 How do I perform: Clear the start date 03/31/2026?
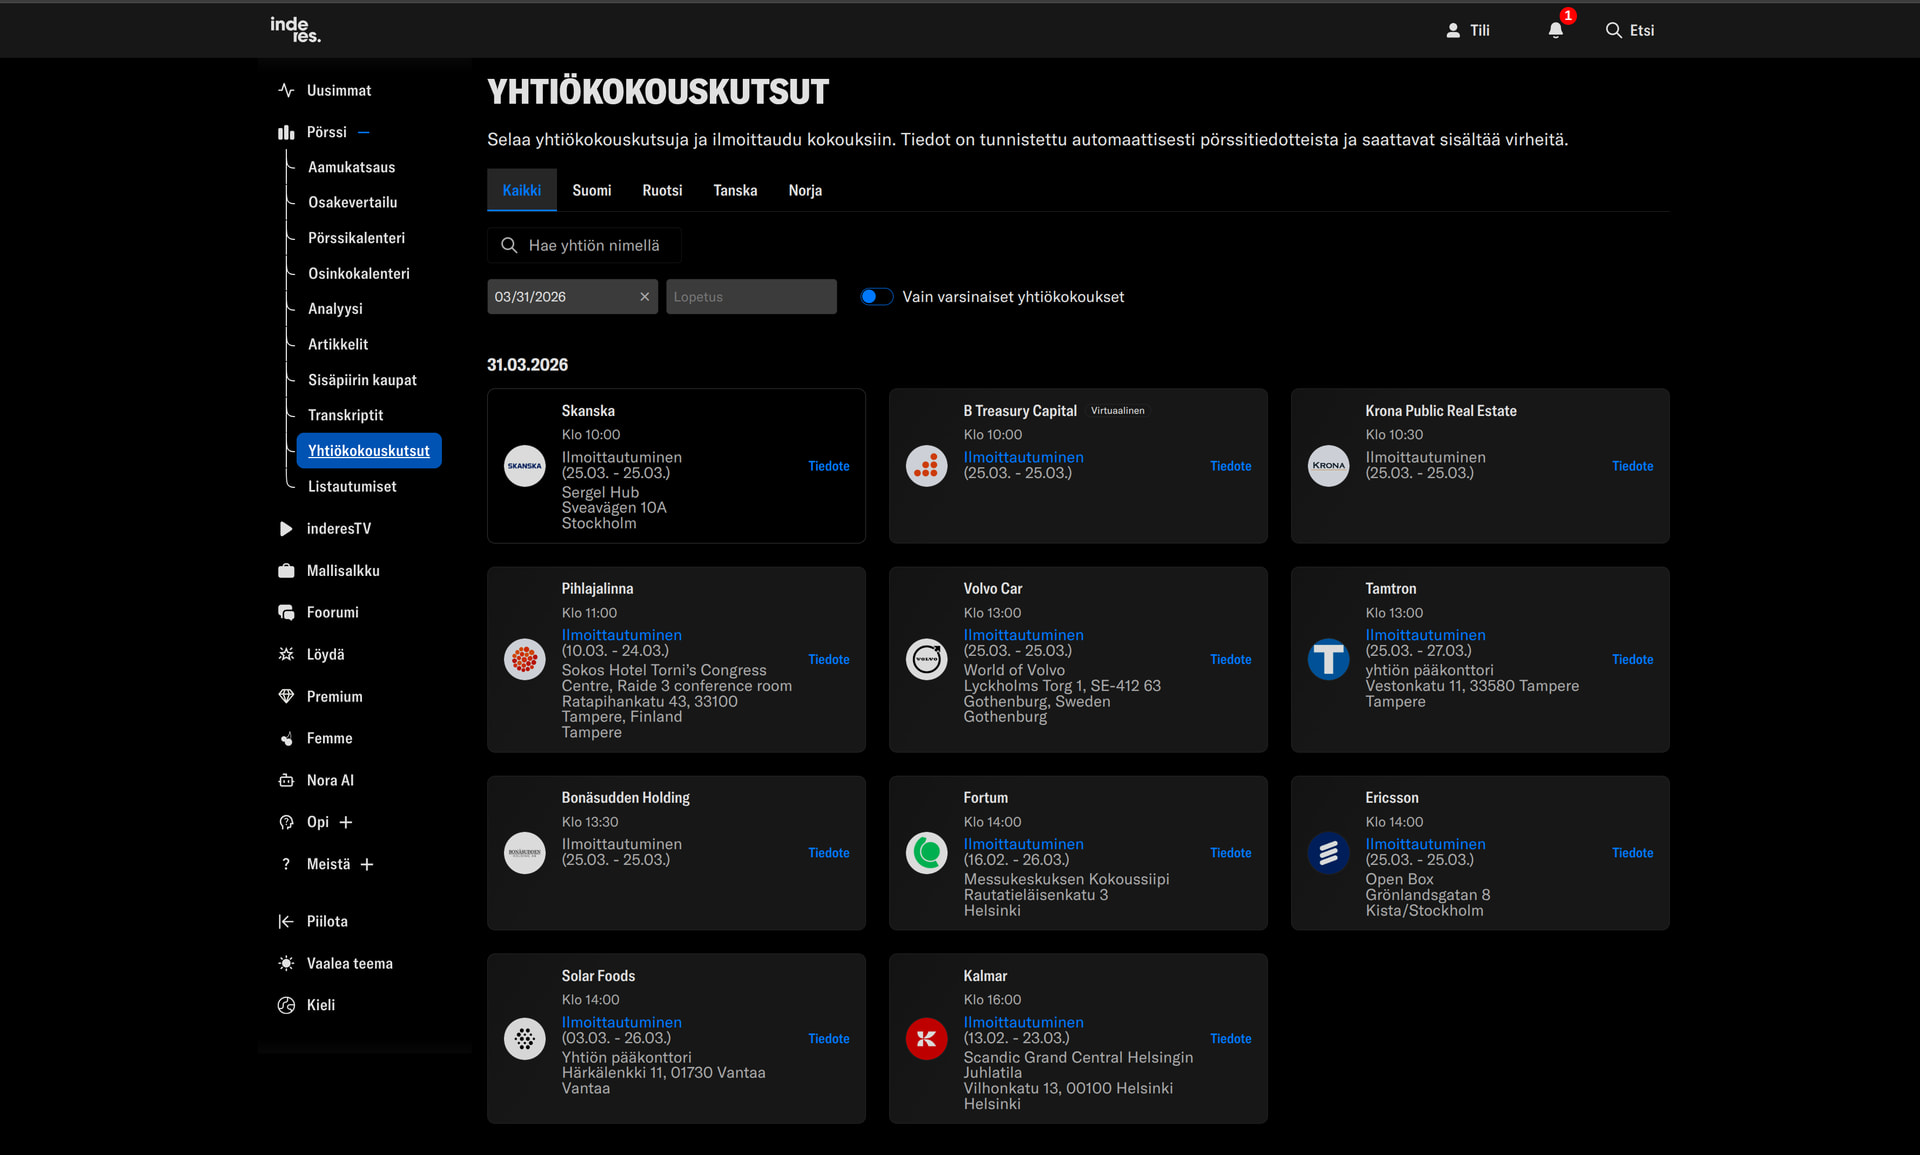tap(644, 297)
